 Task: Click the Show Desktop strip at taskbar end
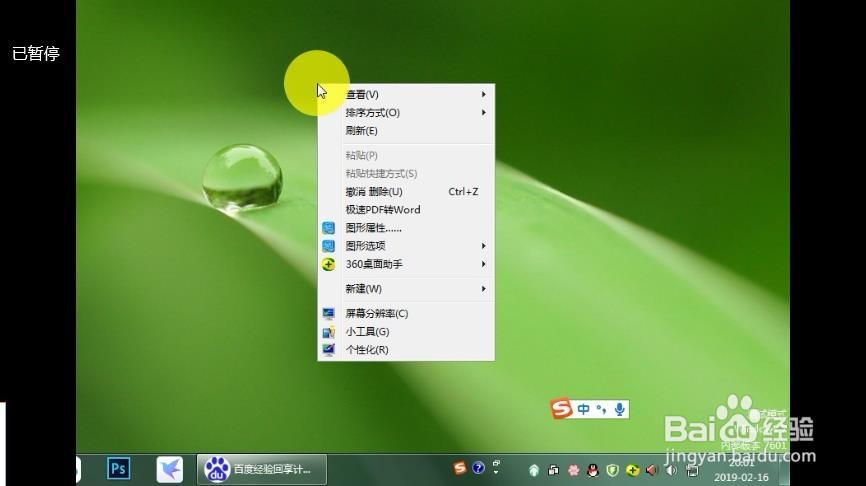(x=784, y=470)
